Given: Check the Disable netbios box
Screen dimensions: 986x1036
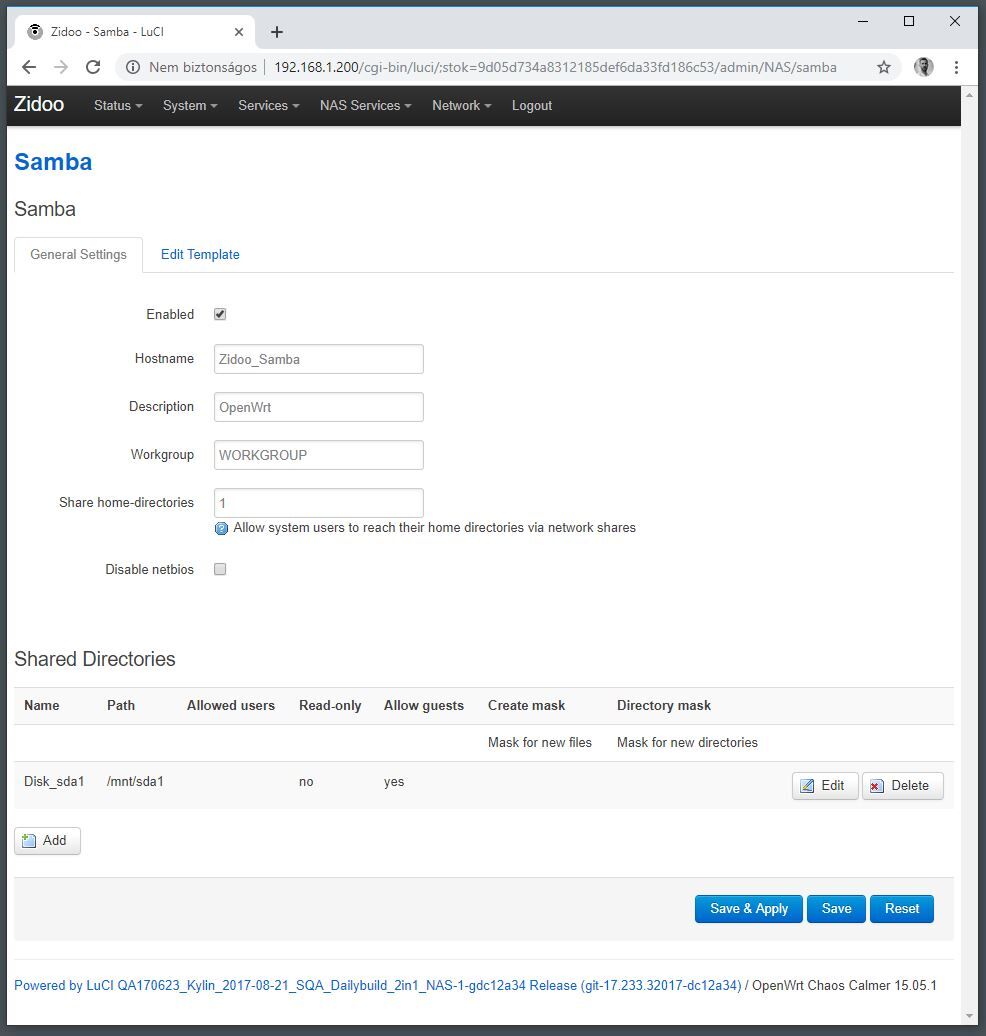Looking at the screenshot, I should (220, 570).
